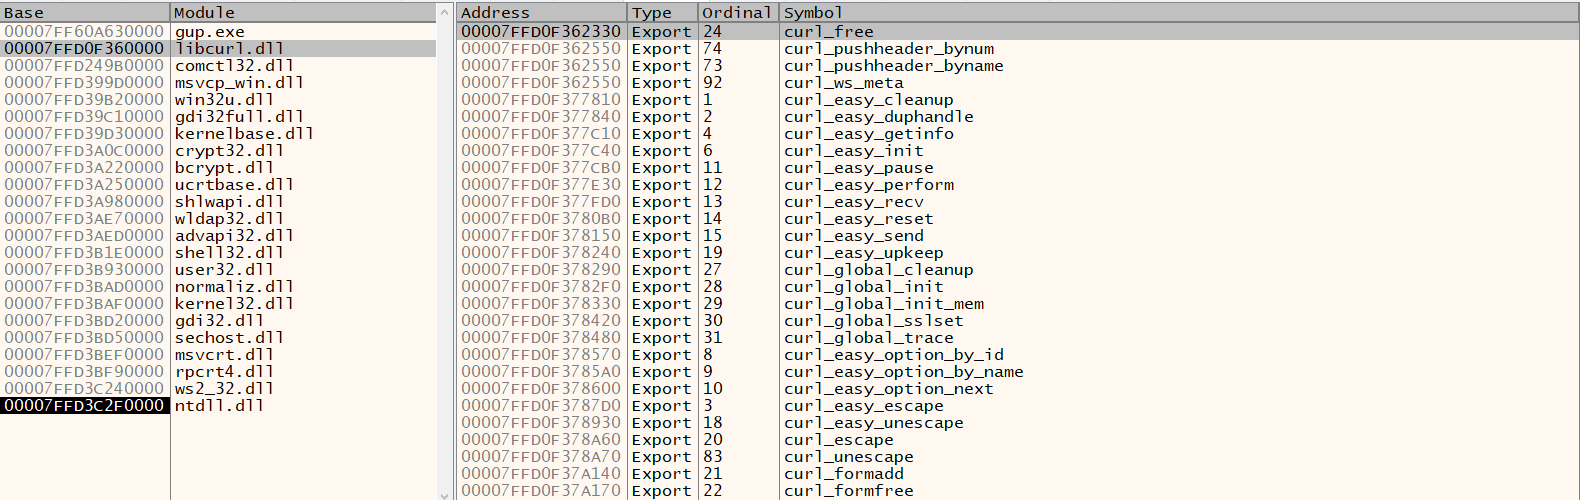The height and width of the screenshot is (500, 1580).
Task: Select address 00007FFD0F378A70 for curl_unescape
Action: click(541, 457)
